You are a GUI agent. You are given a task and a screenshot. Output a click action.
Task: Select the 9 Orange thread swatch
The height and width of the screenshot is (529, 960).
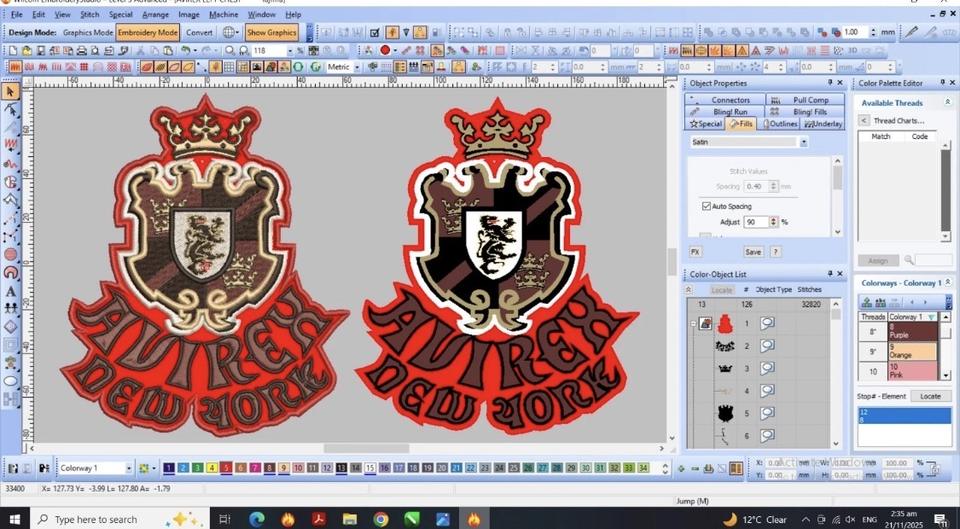[x=913, y=351]
